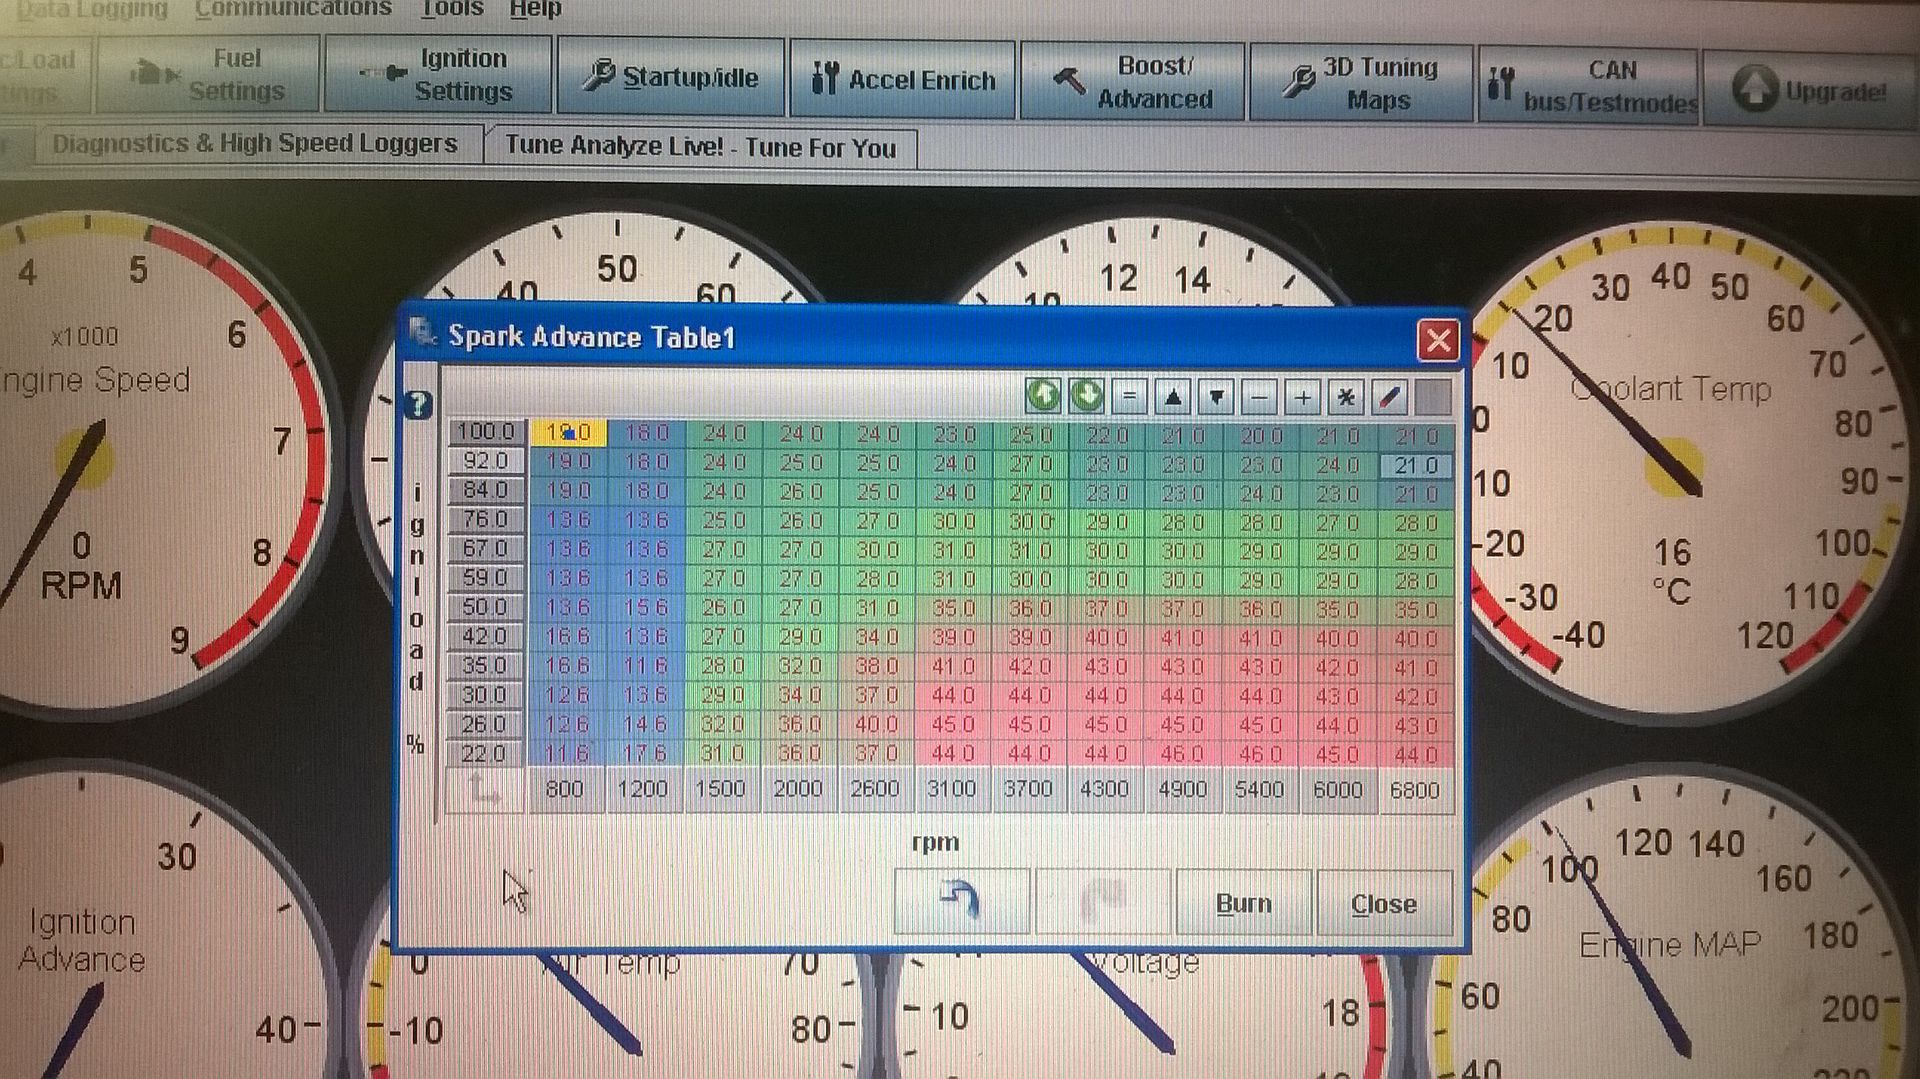Click the 6800 rpm bin header
Viewport: 1920px width, 1079px height.
[x=1415, y=790]
